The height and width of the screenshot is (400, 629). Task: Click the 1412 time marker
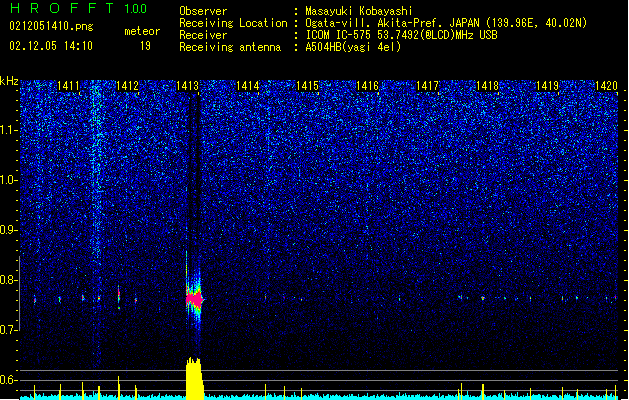[x=127, y=86]
